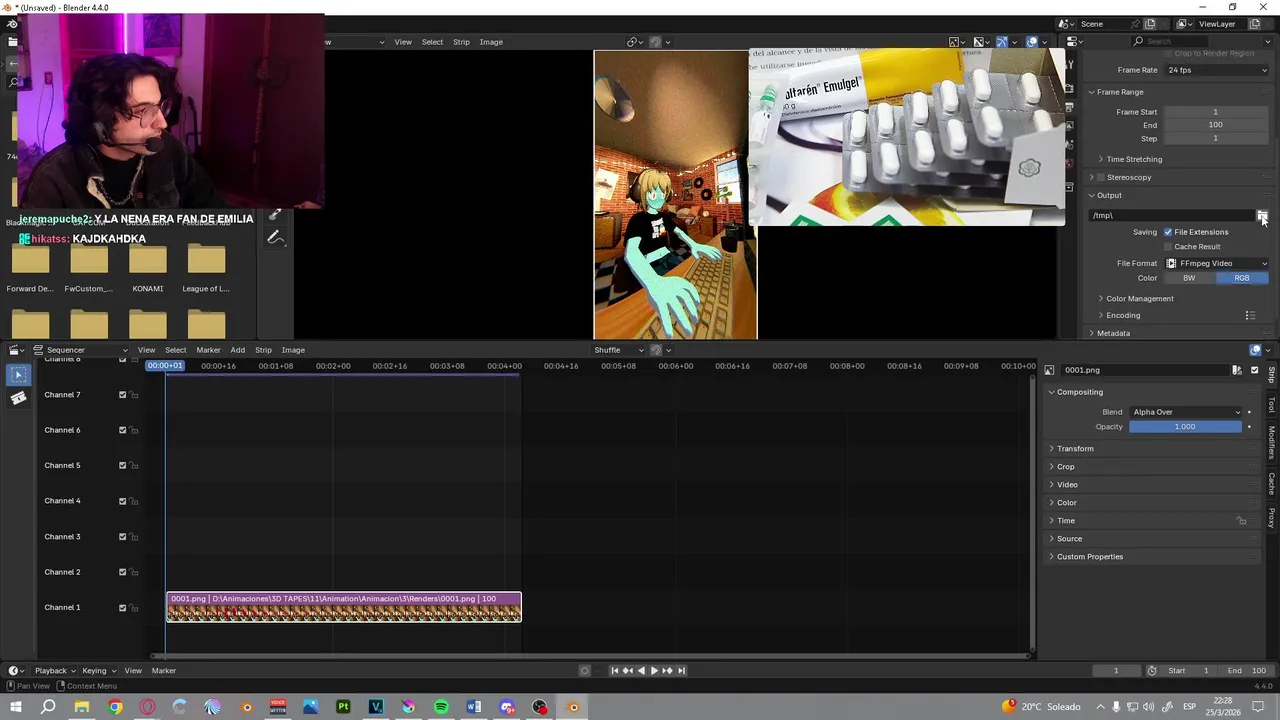The image size is (1280, 720).
Task: Open the File Format FFmpeg Video dropdown
Action: coord(1217,263)
